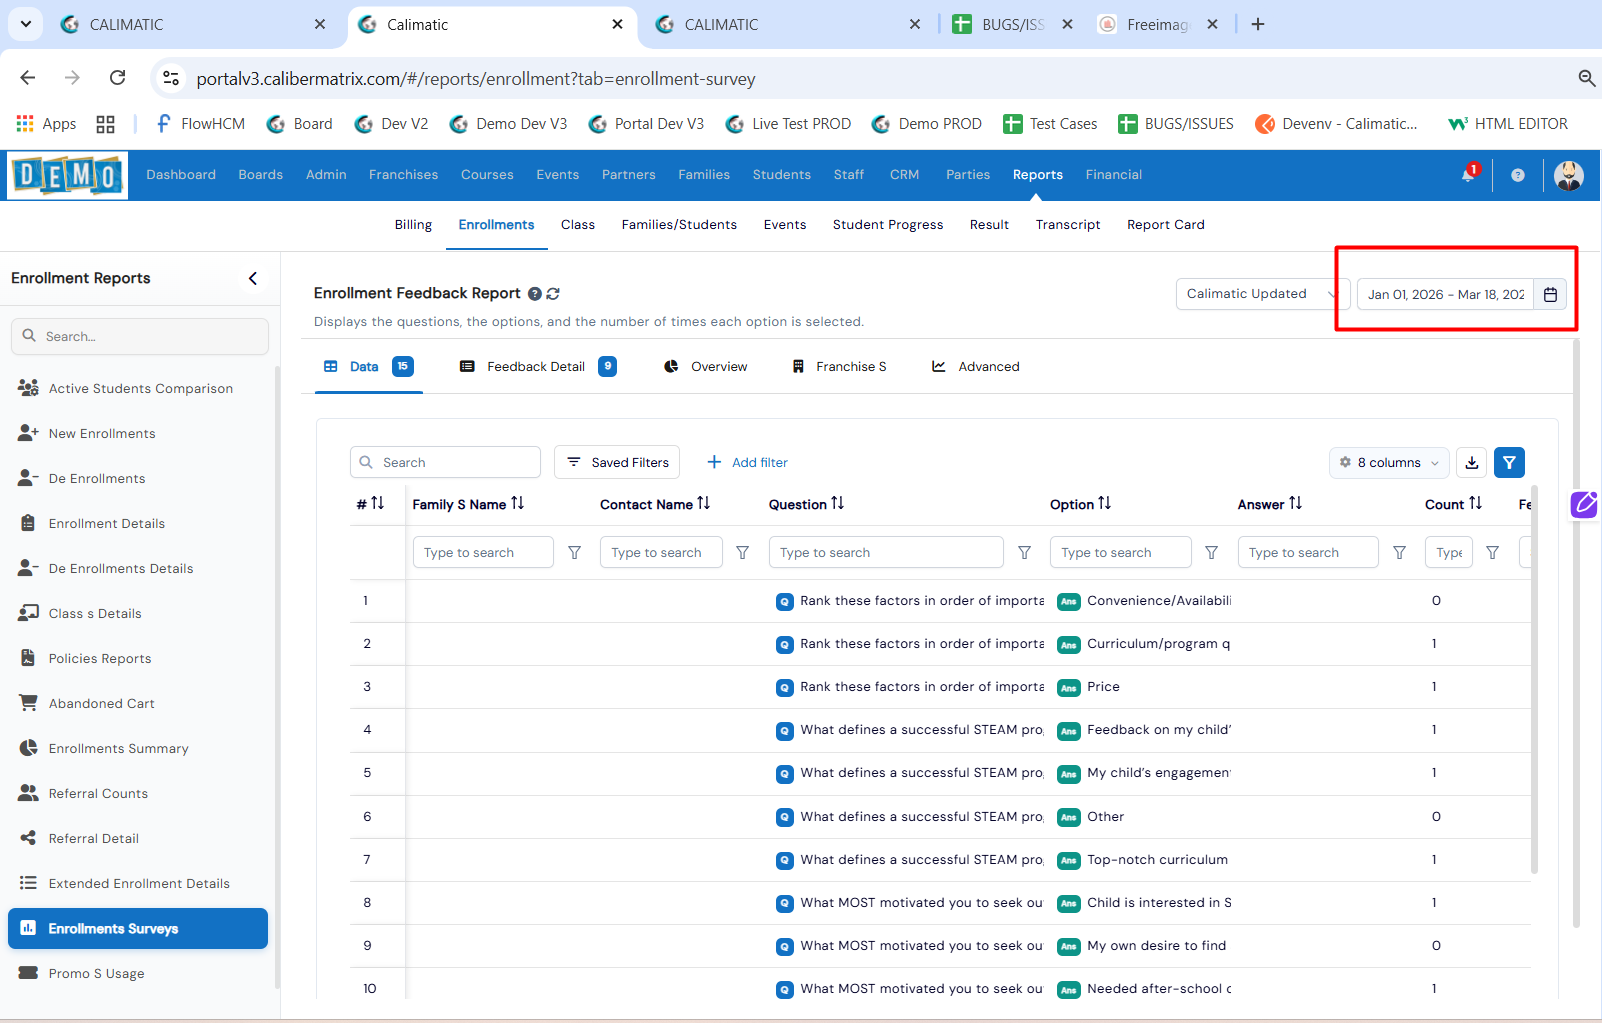Click the Contact Name search field
This screenshot has width=1602, height=1023.
click(660, 553)
